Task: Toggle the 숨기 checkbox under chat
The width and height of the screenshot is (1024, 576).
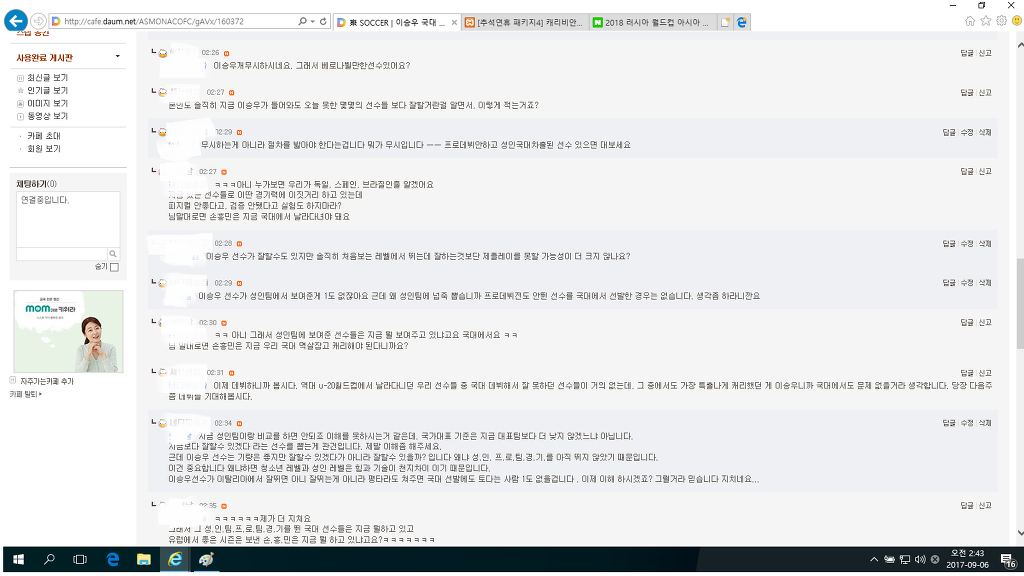Action: click(x=114, y=267)
